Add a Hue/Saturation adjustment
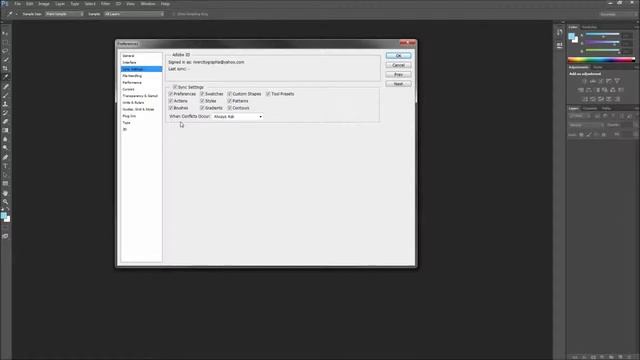 coord(580,90)
